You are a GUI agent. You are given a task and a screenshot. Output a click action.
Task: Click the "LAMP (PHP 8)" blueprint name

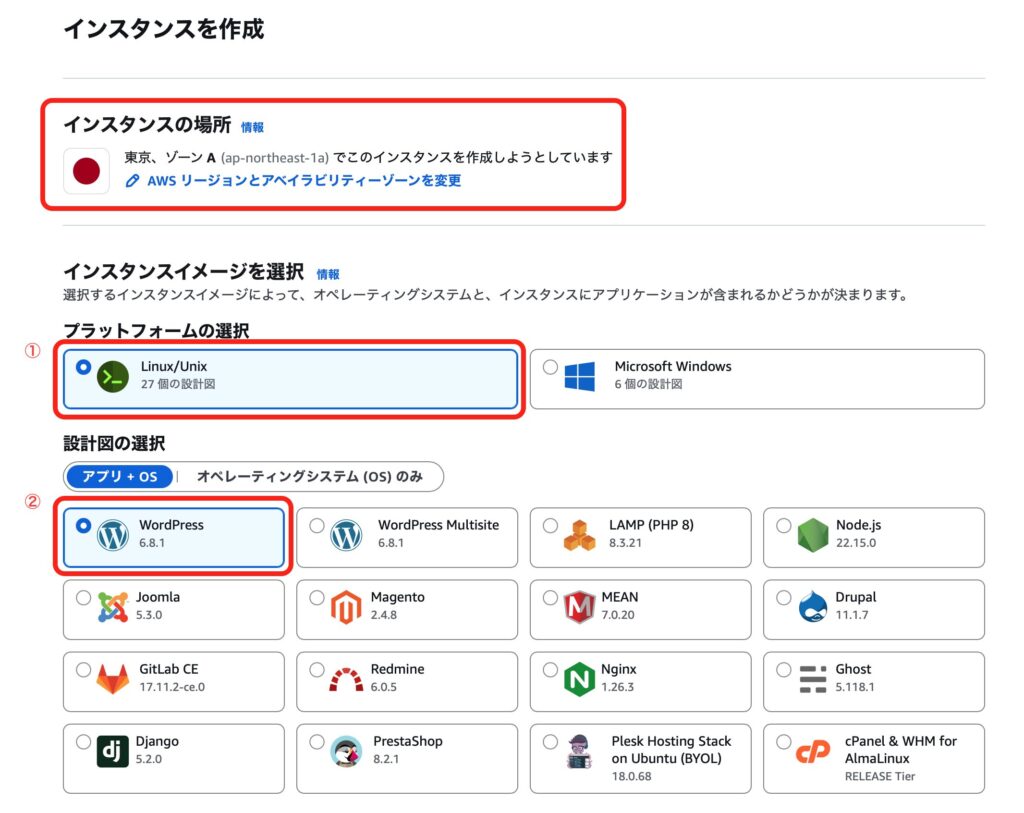(x=651, y=525)
